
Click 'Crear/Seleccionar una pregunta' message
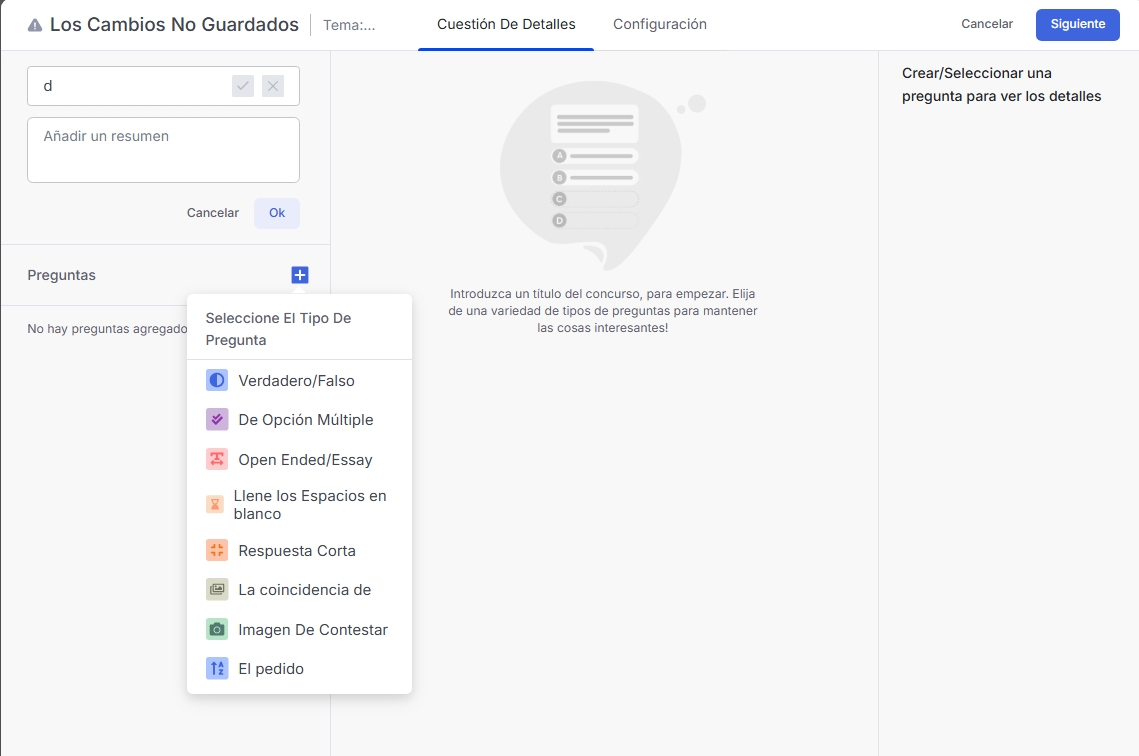pyautogui.click(x=1001, y=85)
